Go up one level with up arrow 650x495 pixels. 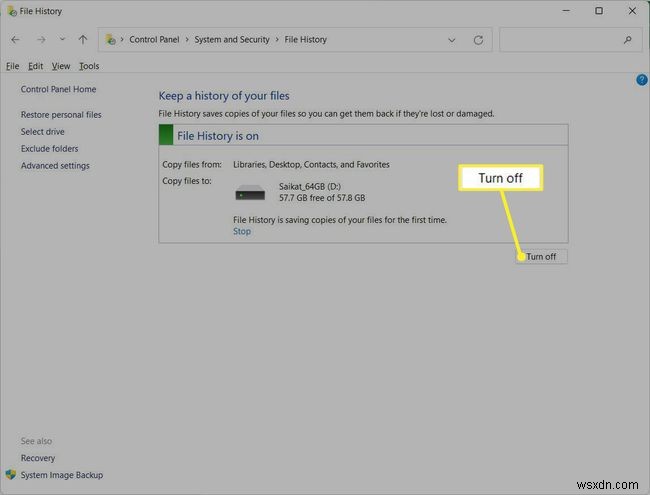tap(83, 40)
